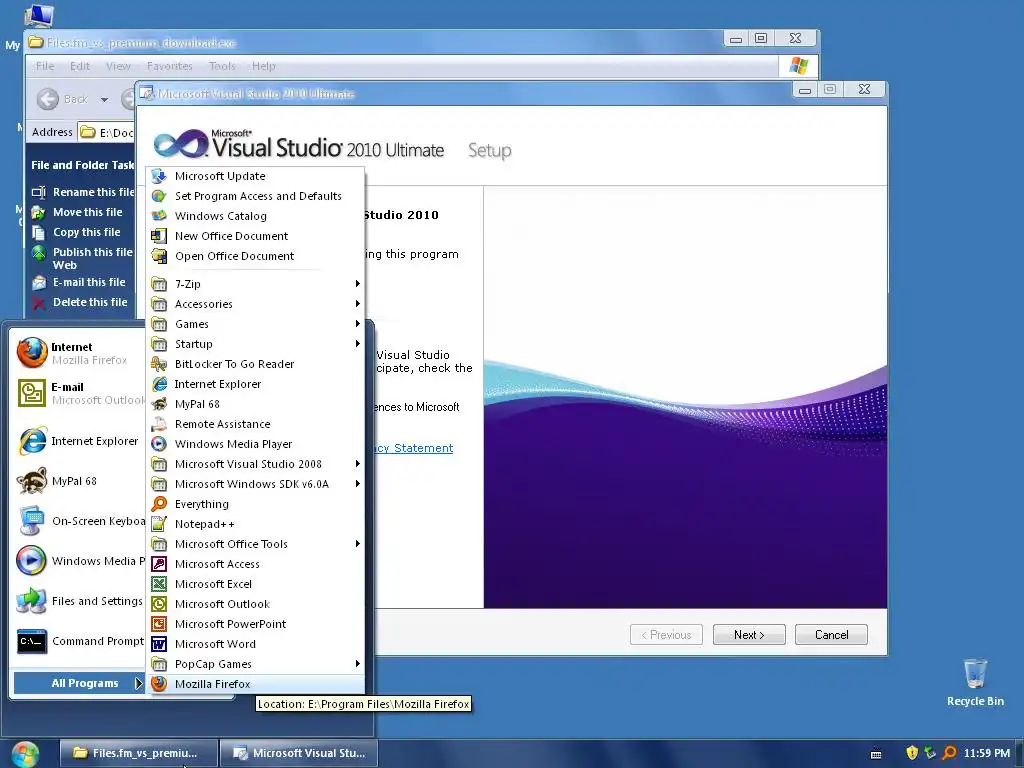Click Back button in Explorer window
Image resolution: width=1024 pixels, height=768 pixels.
tap(63, 99)
